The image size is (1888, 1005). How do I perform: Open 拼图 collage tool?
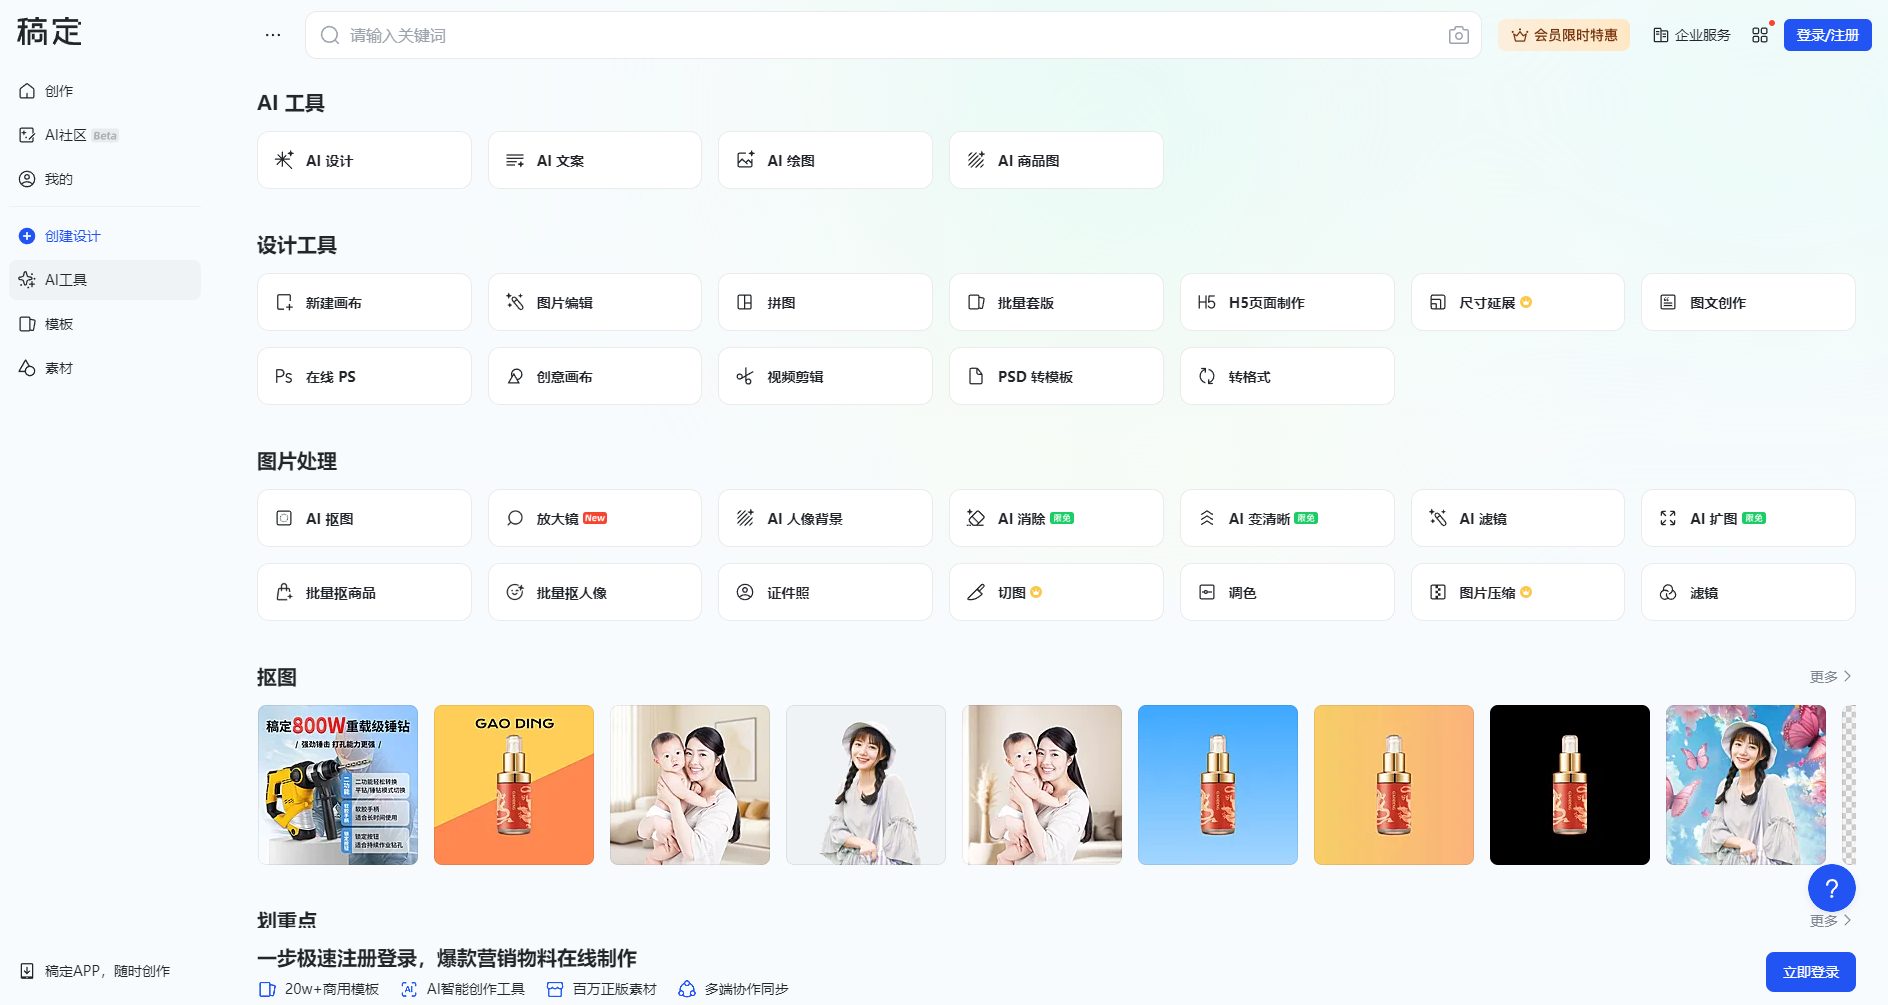tap(825, 302)
